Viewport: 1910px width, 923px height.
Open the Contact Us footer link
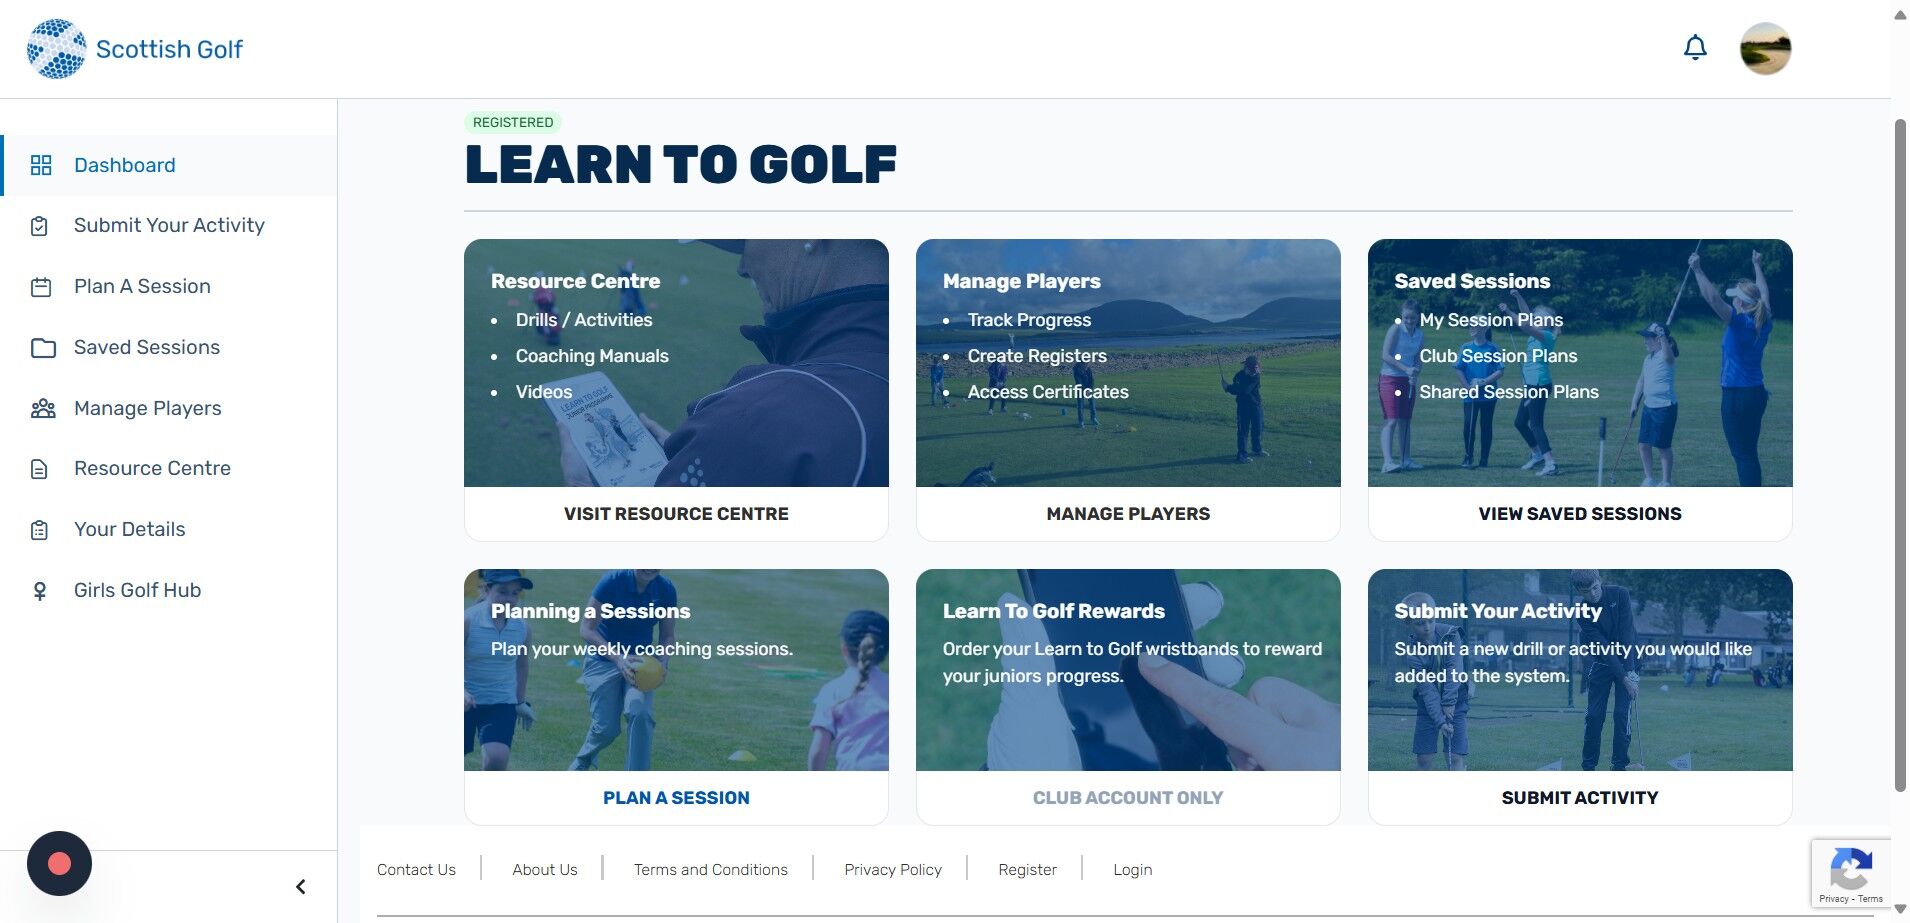point(416,870)
